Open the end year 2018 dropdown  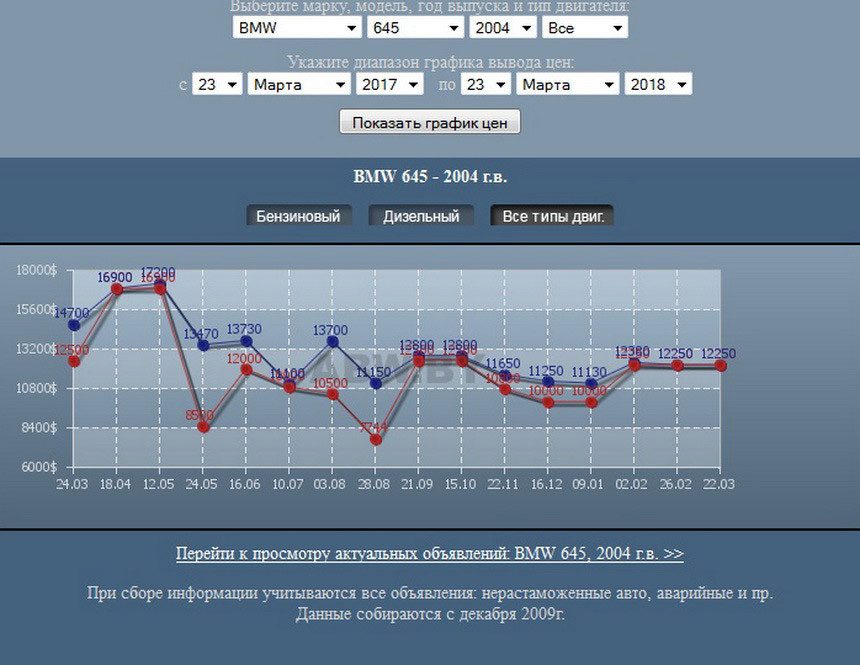(x=658, y=84)
